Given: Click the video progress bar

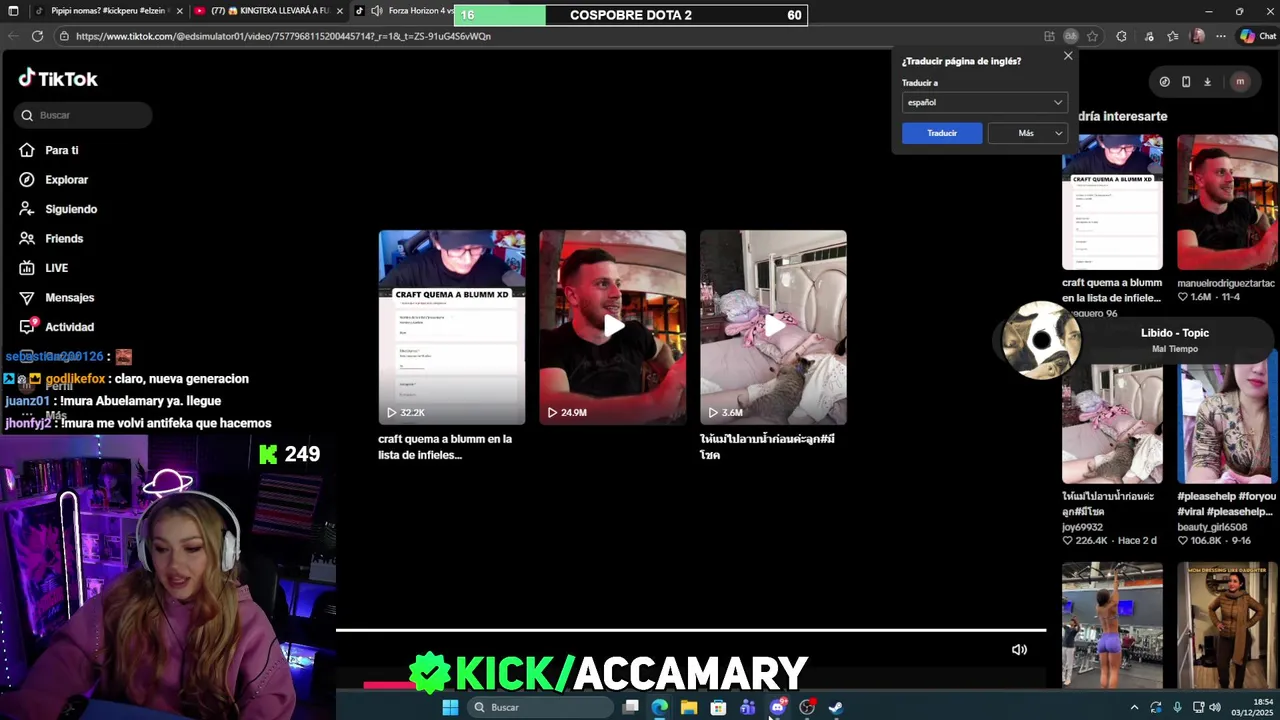Looking at the screenshot, I should tap(690, 631).
